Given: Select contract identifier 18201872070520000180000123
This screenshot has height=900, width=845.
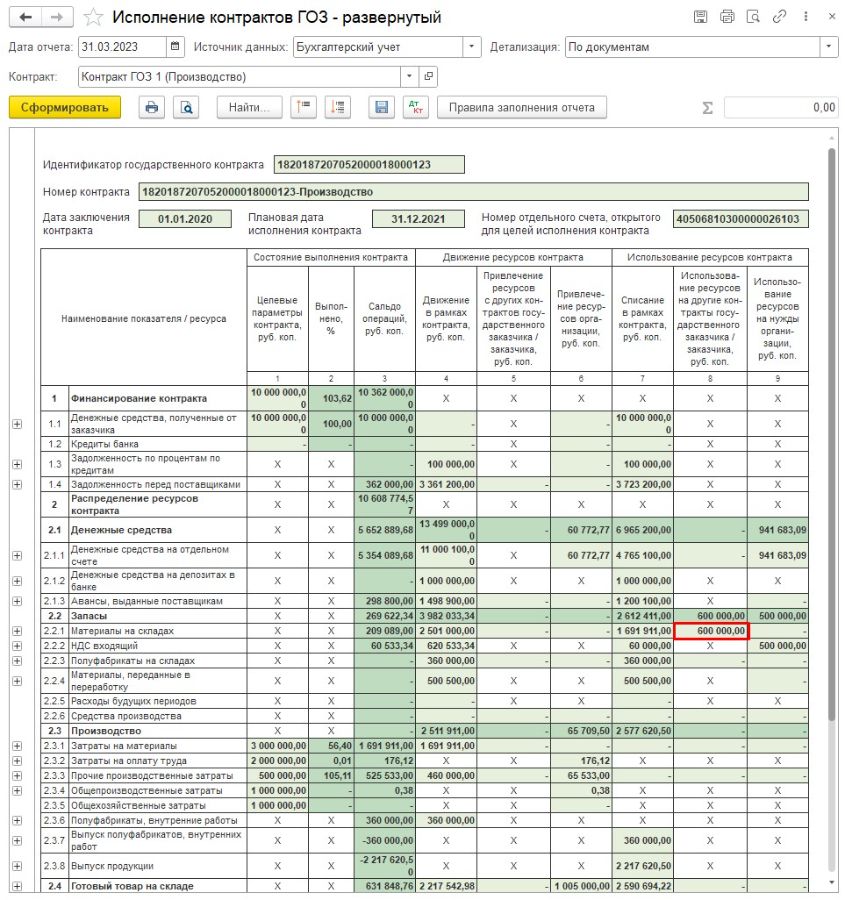Looking at the screenshot, I should (369, 164).
